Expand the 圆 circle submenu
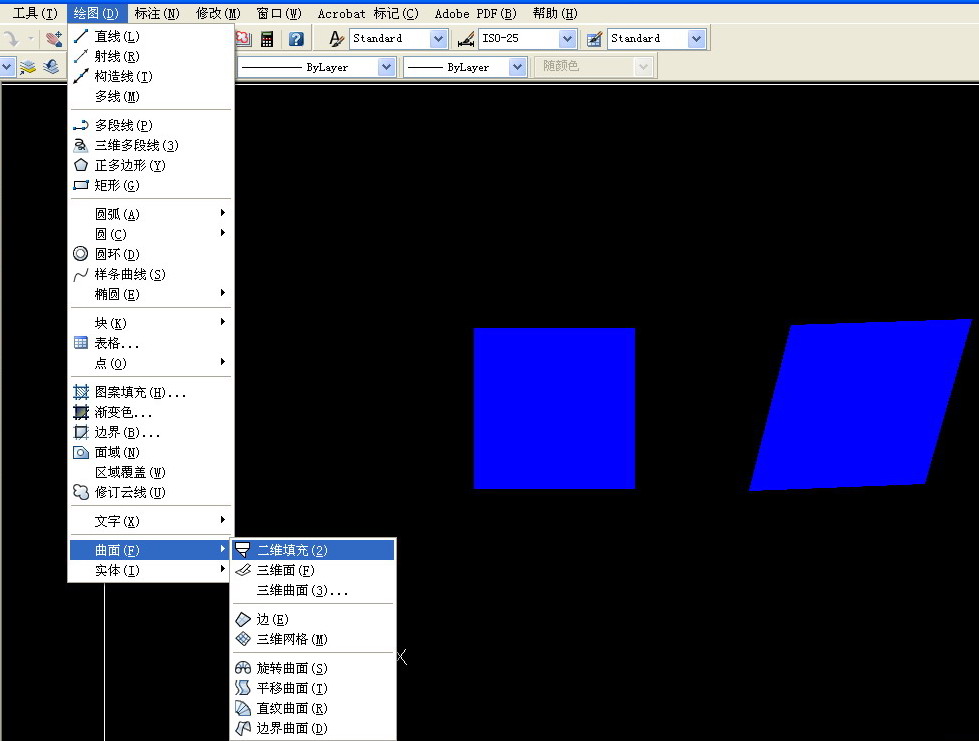The height and width of the screenshot is (741, 979). 150,234
